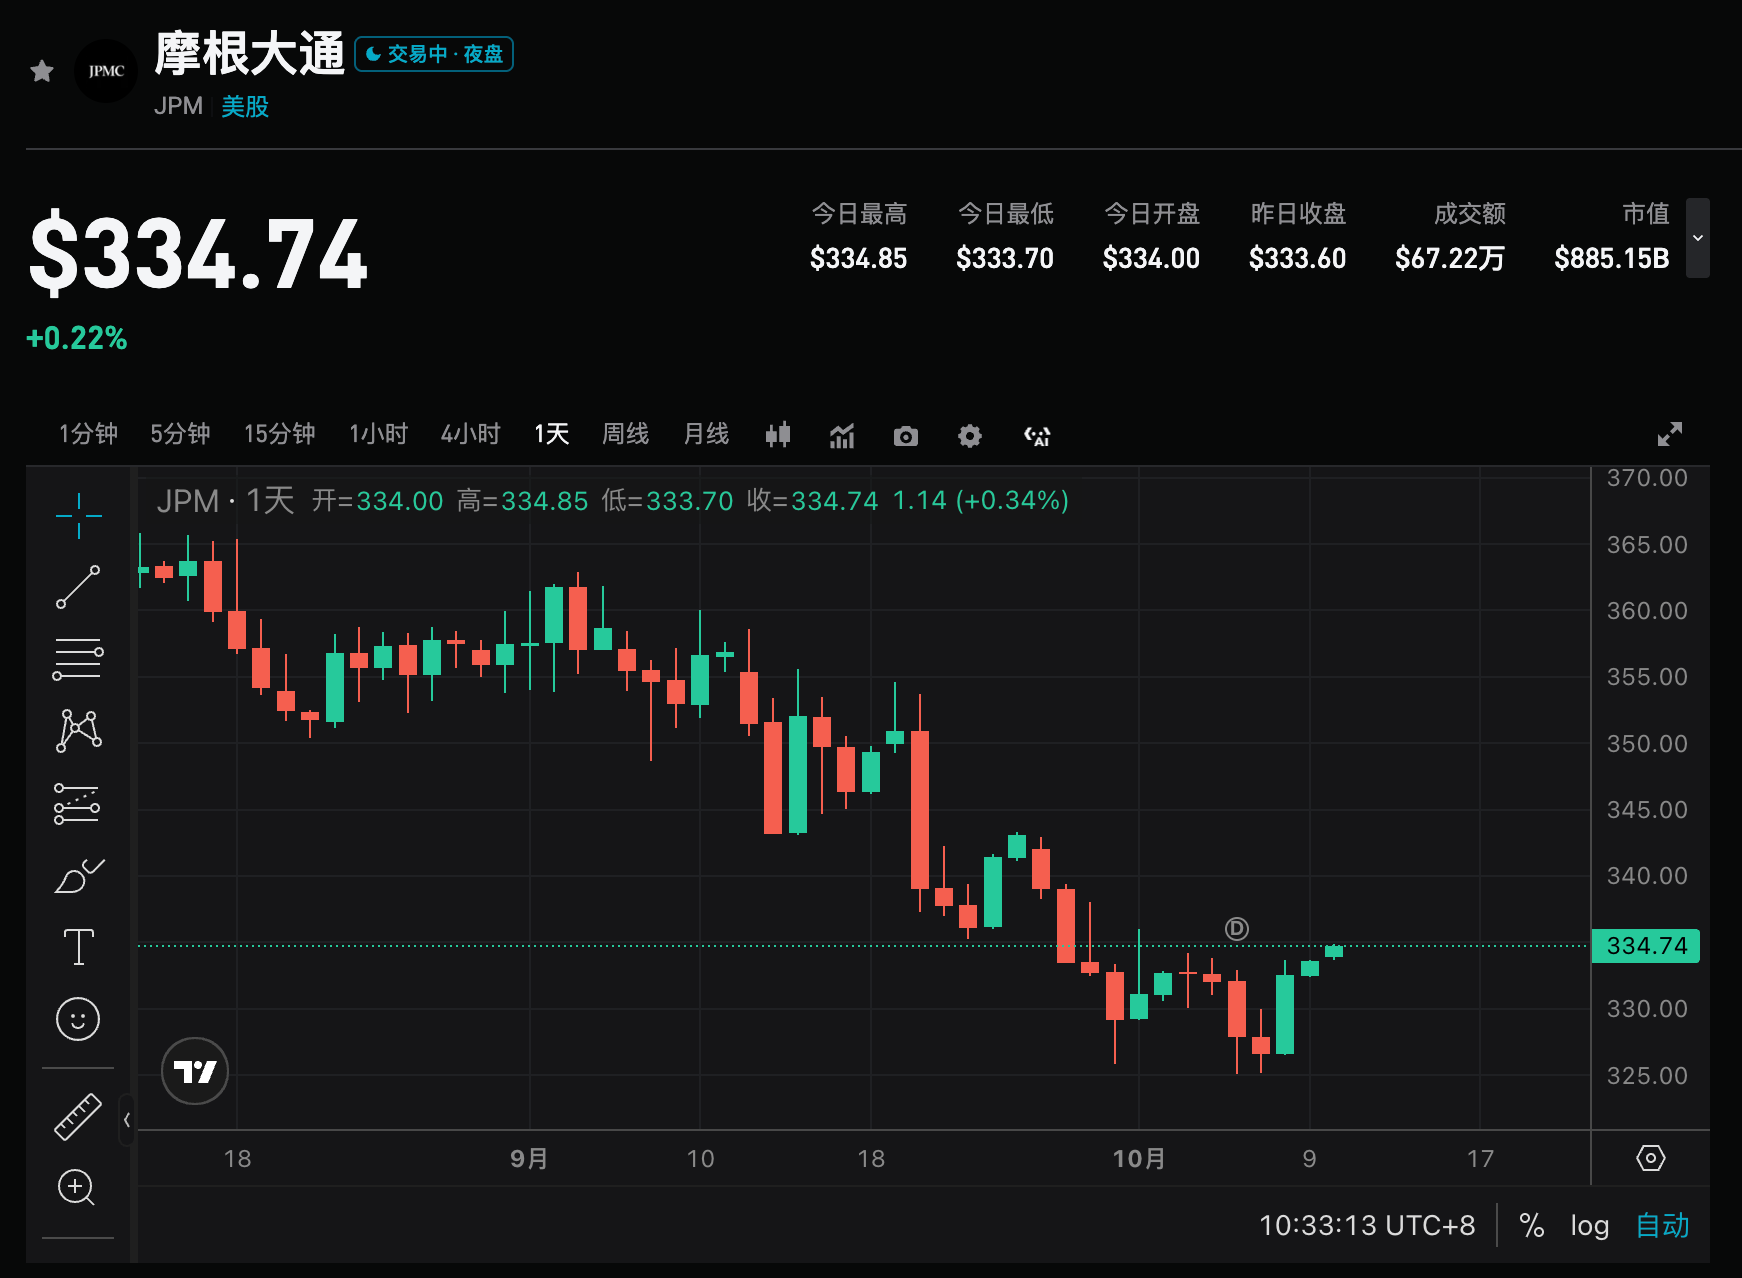The width and height of the screenshot is (1742, 1278).
Task: Click the zoom in magnifier tool
Action: 77,1188
